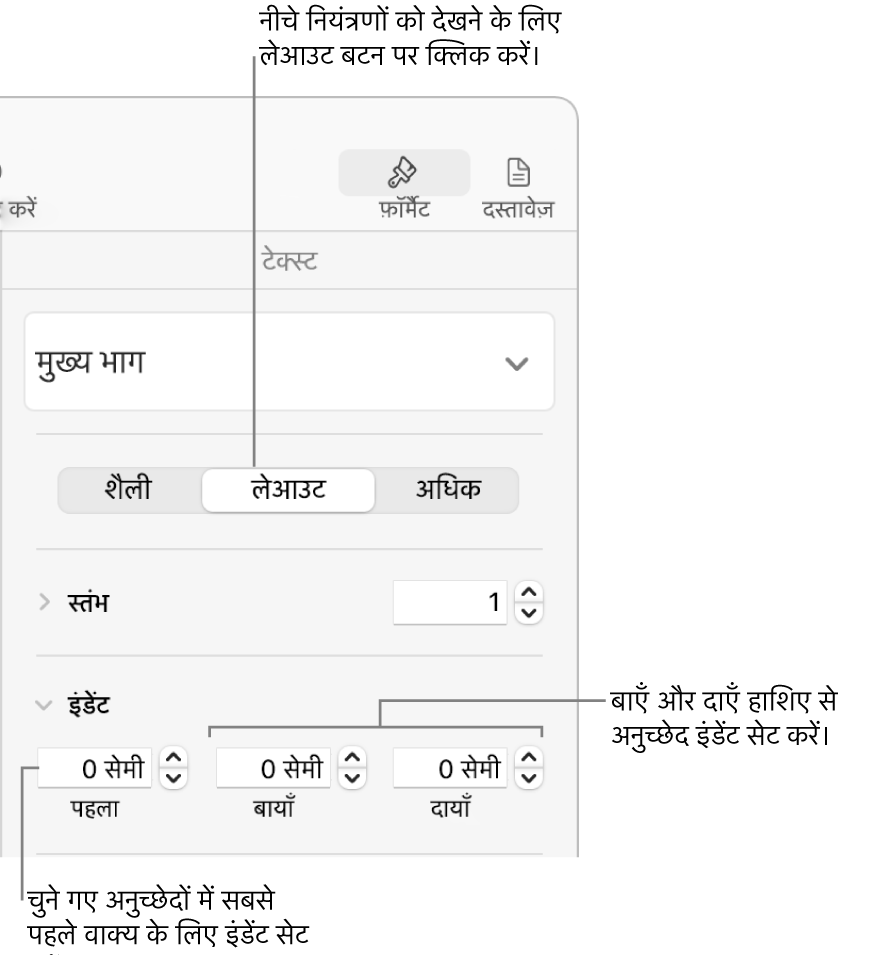
Task: Decrease the पहला first-line indent
Action: tap(174, 778)
